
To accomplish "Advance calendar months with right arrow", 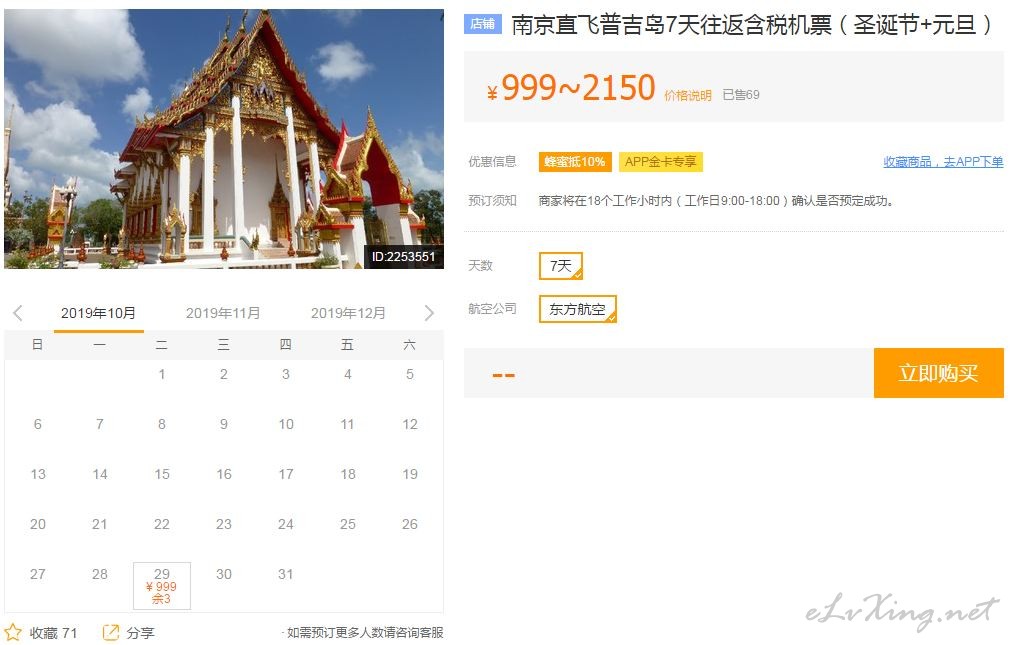I will pyautogui.click(x=429, y=313).
